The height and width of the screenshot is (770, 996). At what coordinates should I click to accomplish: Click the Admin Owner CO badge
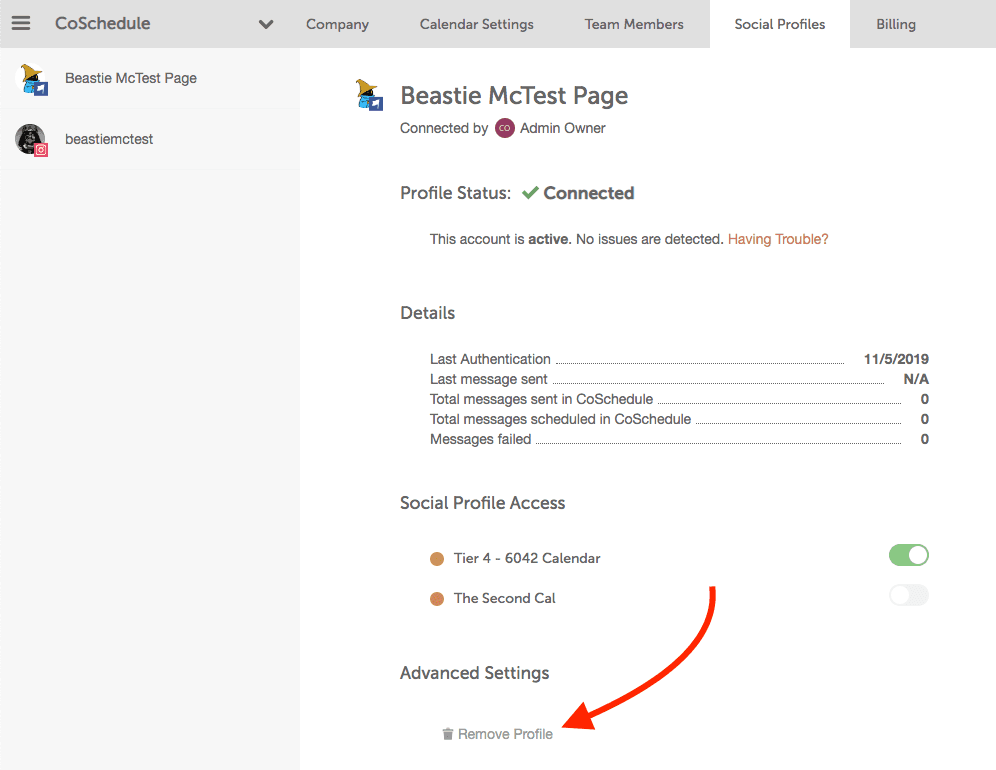point(504,128)
